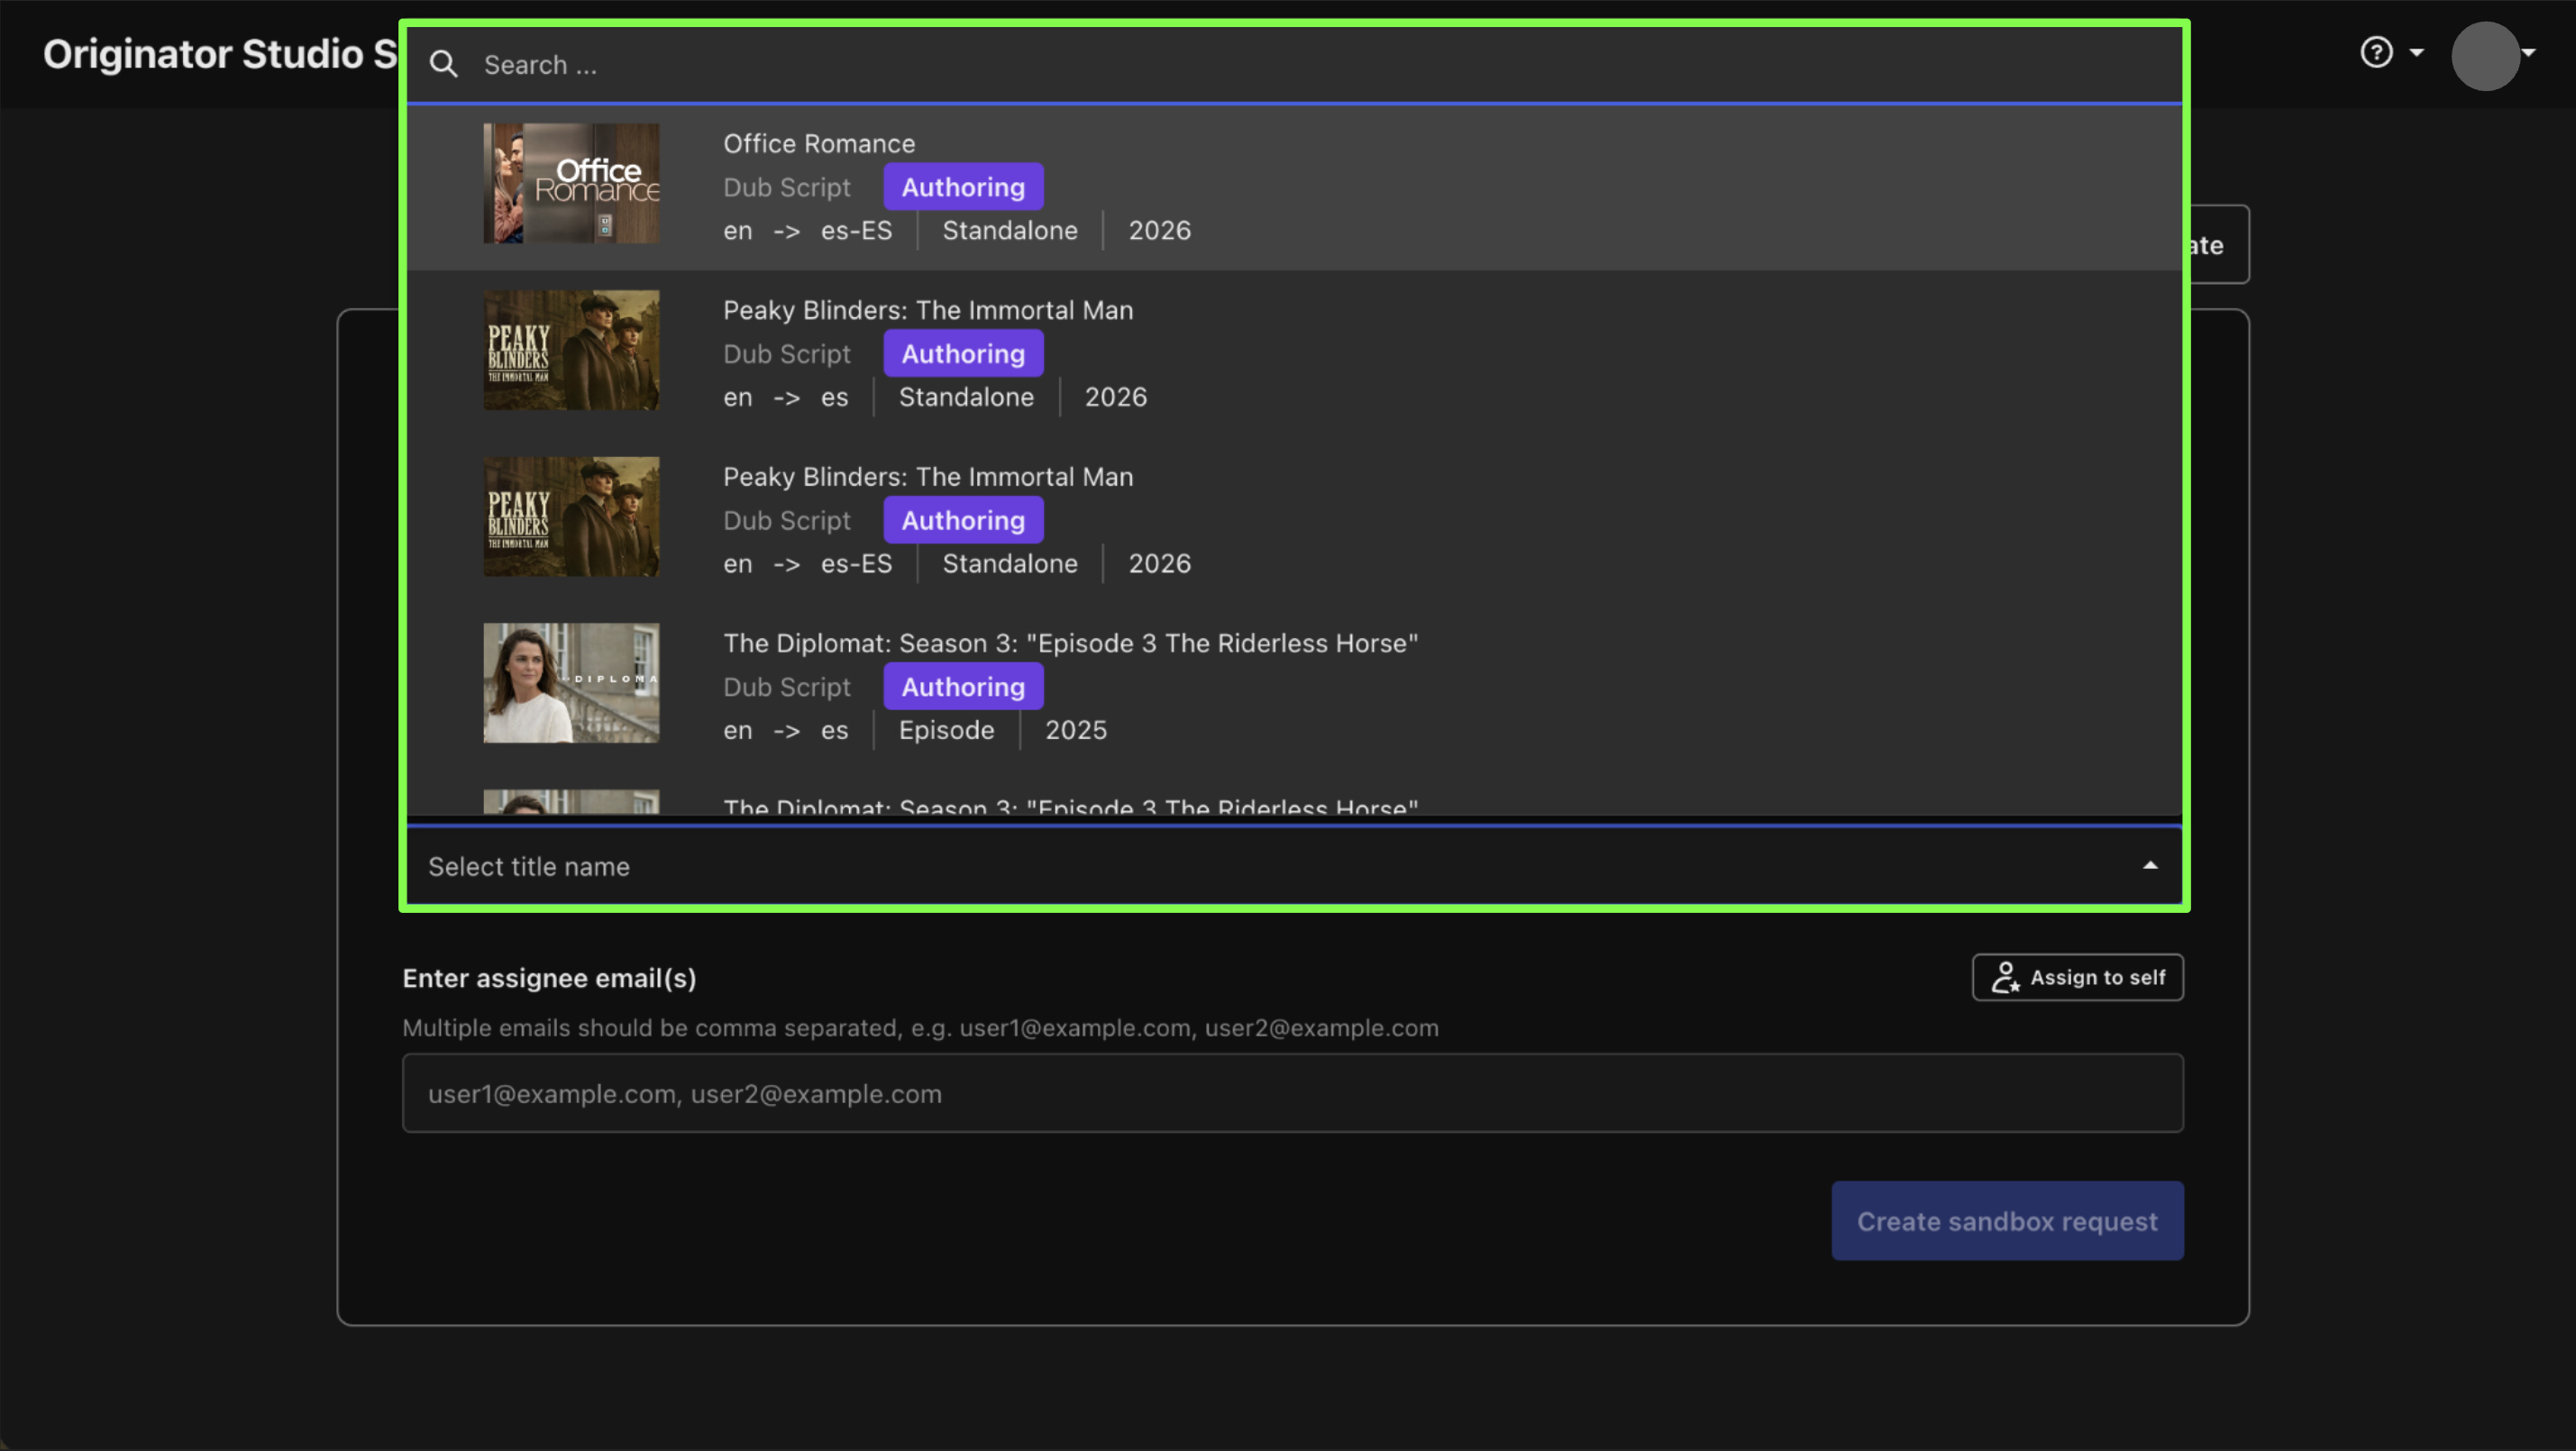The height and width of the screenshot is (1451, 2576).
Task: Expand the help menu dropdown arrow
Action: (2417, 53)
